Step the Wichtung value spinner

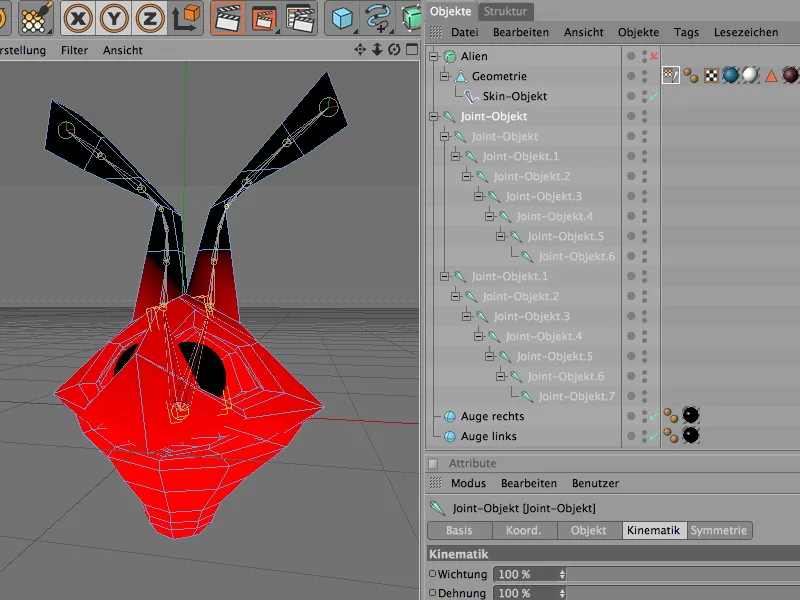tap(562, 574)
